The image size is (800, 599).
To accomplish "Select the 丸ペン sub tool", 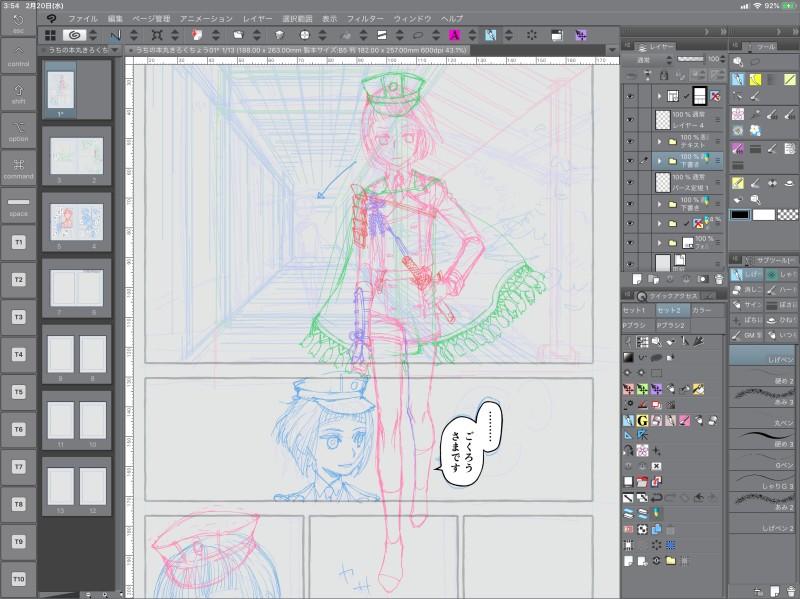I will point(762,417).
